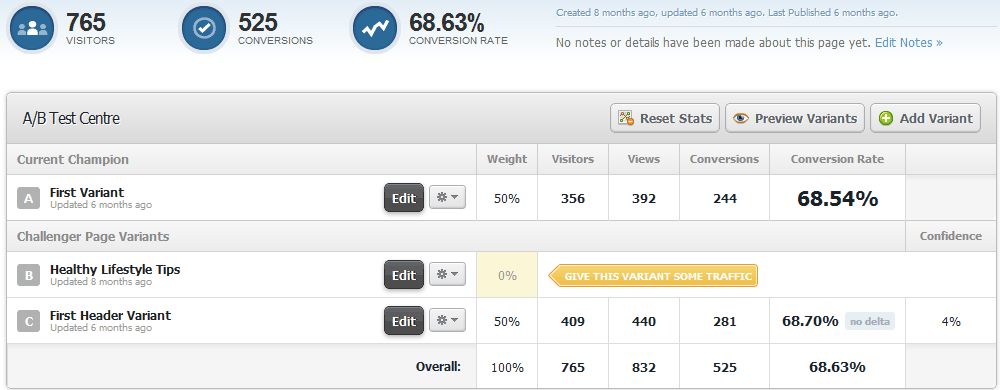This screenshot has height=390, width=1000.
Task: Click the conversion rate chart icon
Action: click(x=375, y=29)
